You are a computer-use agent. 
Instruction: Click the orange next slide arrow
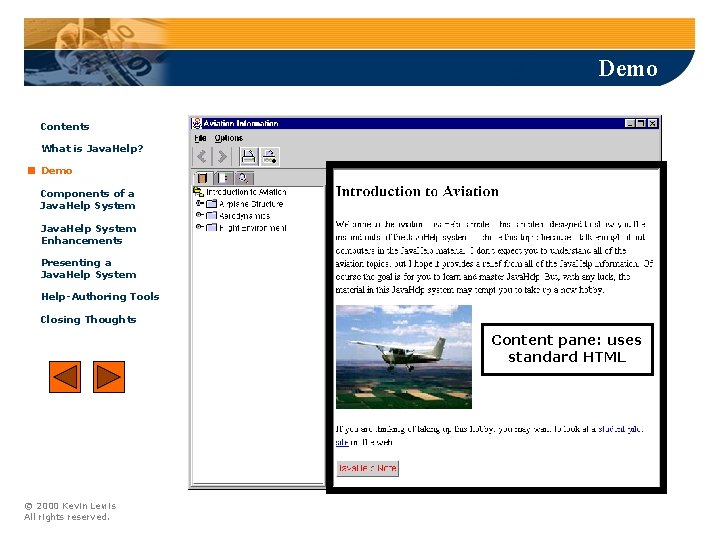109,377
